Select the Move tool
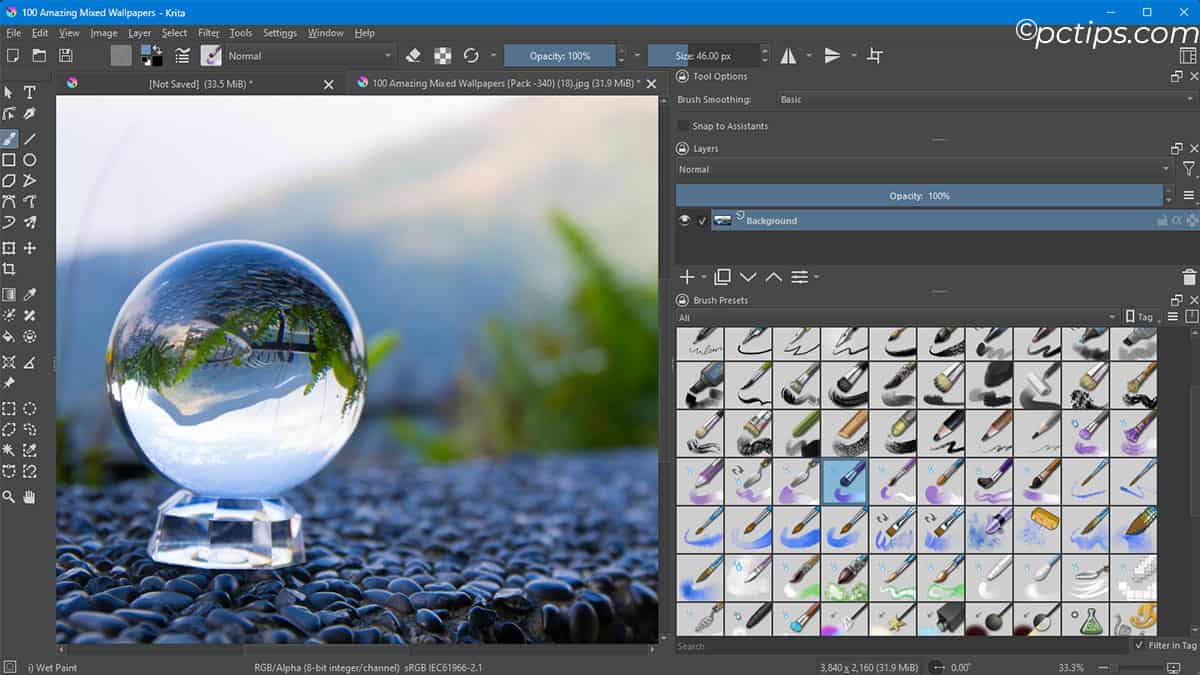The image size is (1200, 675). pos(28,246)
